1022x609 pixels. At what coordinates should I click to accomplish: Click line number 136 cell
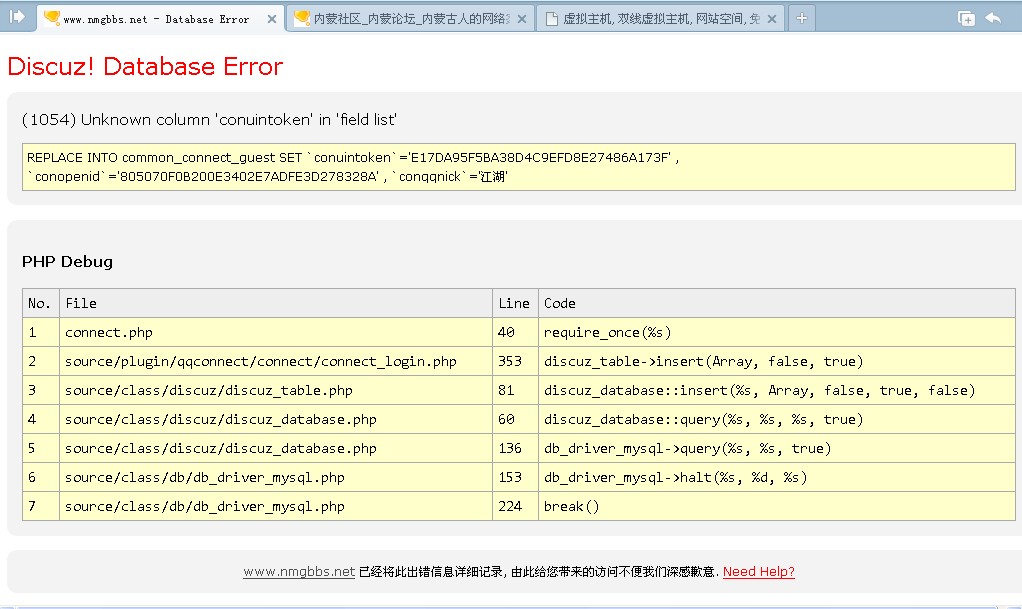tap(516, 449)
